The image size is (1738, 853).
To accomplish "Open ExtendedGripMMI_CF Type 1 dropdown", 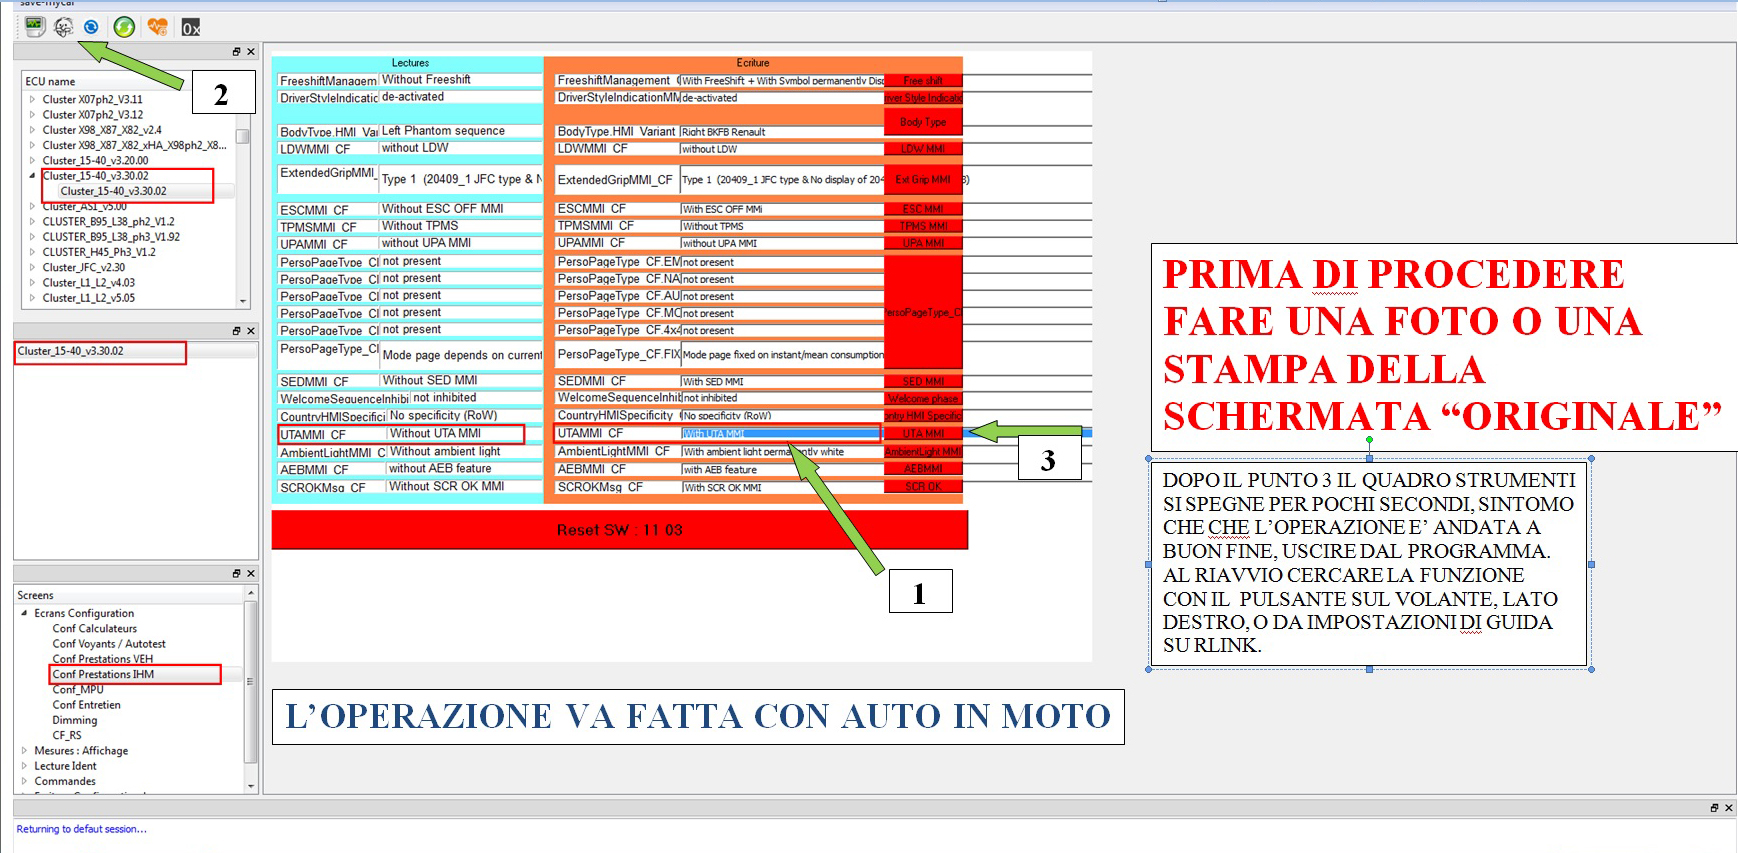I will tap(782, 180).
